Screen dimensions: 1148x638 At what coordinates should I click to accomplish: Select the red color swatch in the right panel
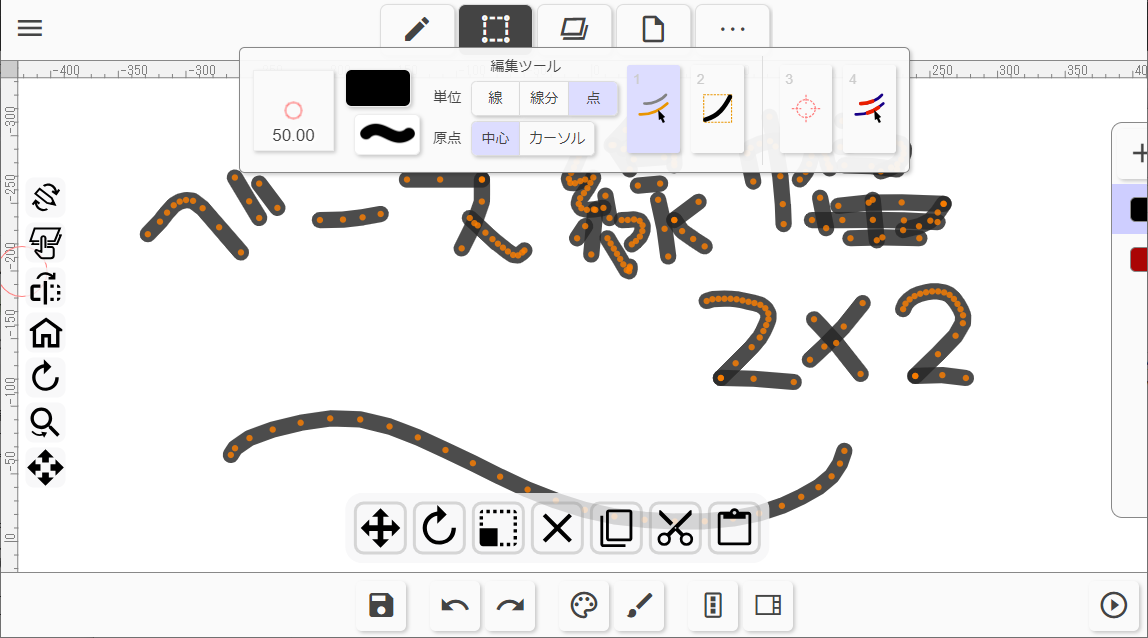[1142, 258]
